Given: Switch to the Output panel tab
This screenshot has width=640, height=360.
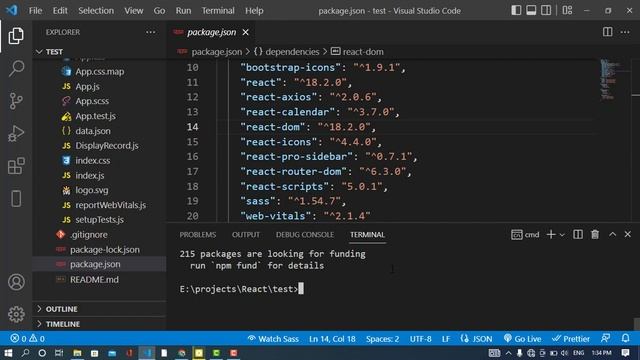Looking at the screenshot, I should coord(246,235).
